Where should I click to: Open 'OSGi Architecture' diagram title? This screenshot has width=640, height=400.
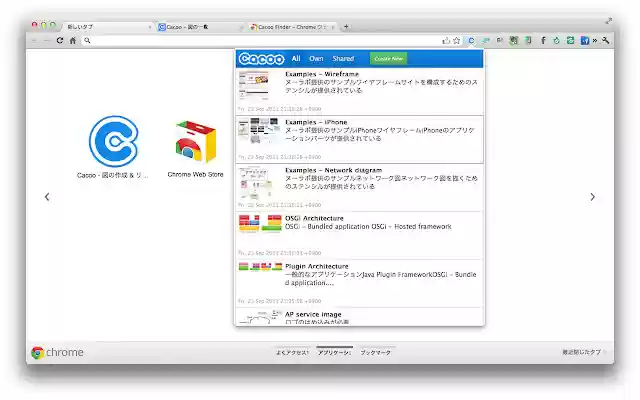coord(314,218)
